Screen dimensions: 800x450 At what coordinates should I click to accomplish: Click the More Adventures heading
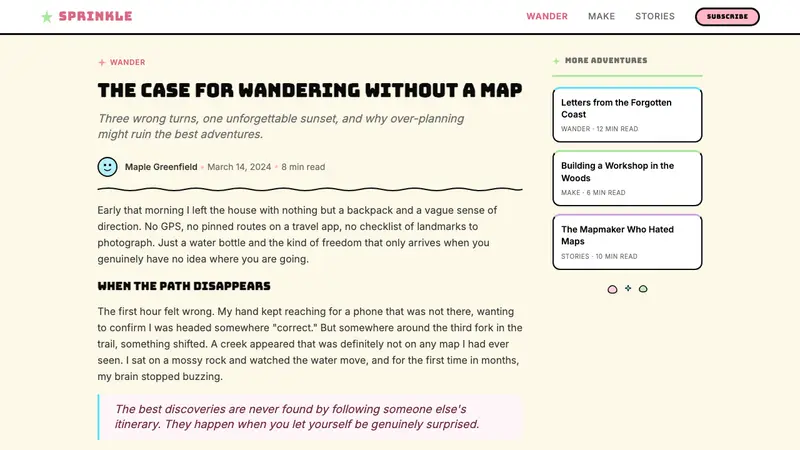[606, 60]
